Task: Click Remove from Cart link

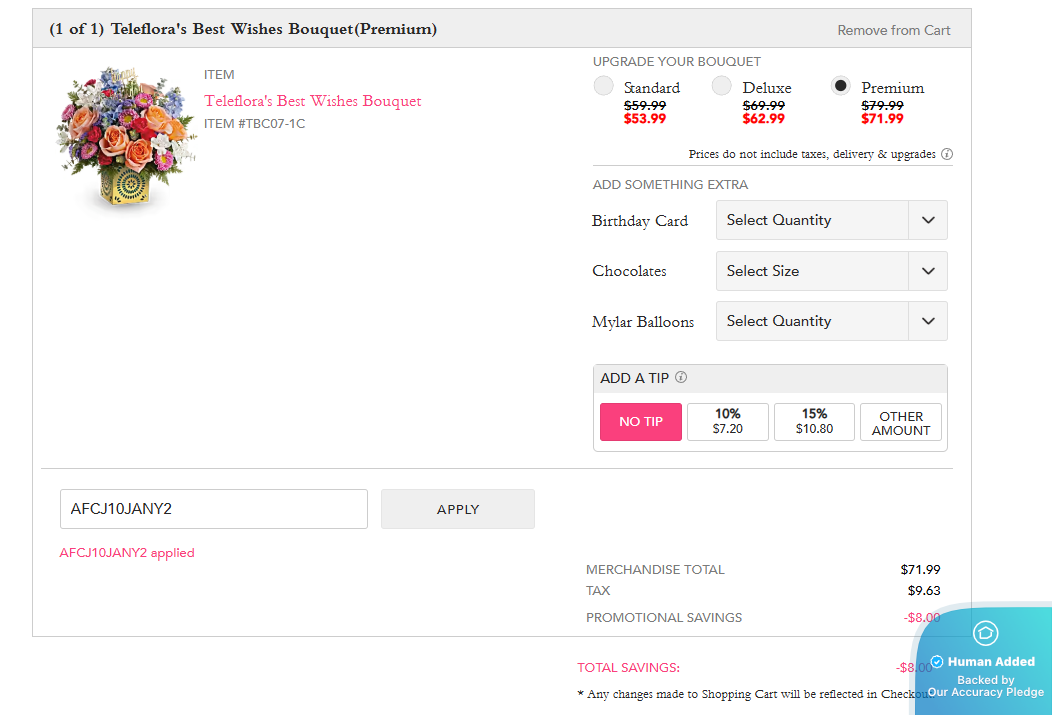Action: [894, 30]
